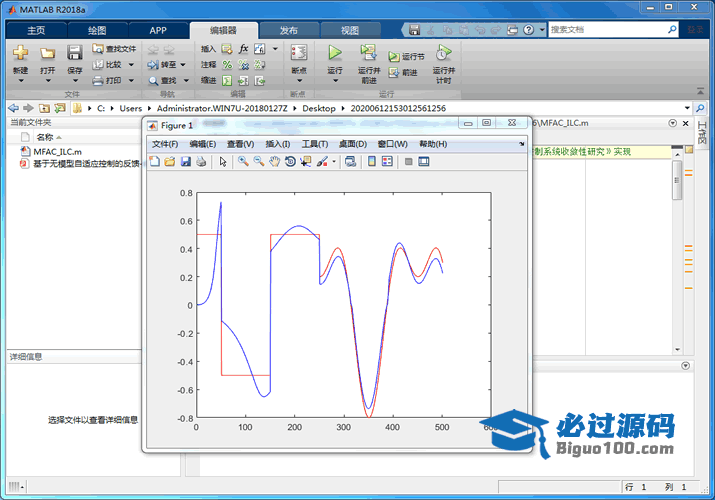
Task: Click the Advance (前进) button
Action: pyautogui.click(x=403, y=72)
